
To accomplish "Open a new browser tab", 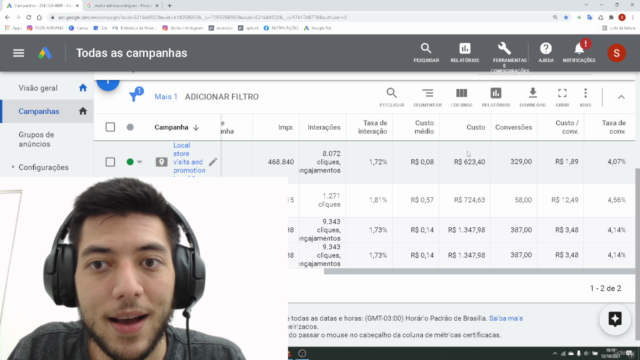I will [169, 6].
